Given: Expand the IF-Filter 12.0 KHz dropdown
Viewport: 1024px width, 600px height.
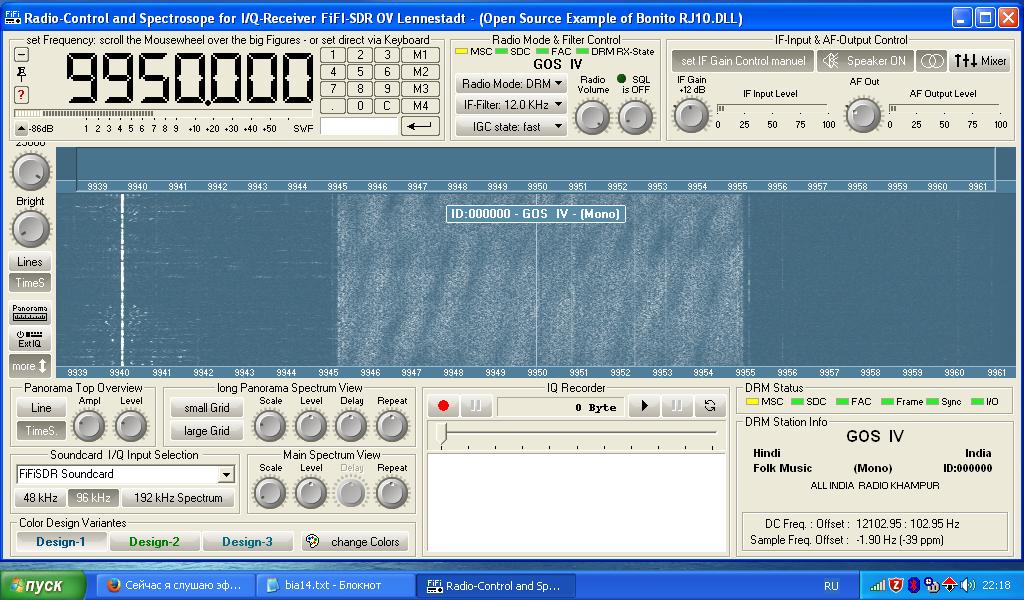Looking at the screenshot, I should pos(511,104).
